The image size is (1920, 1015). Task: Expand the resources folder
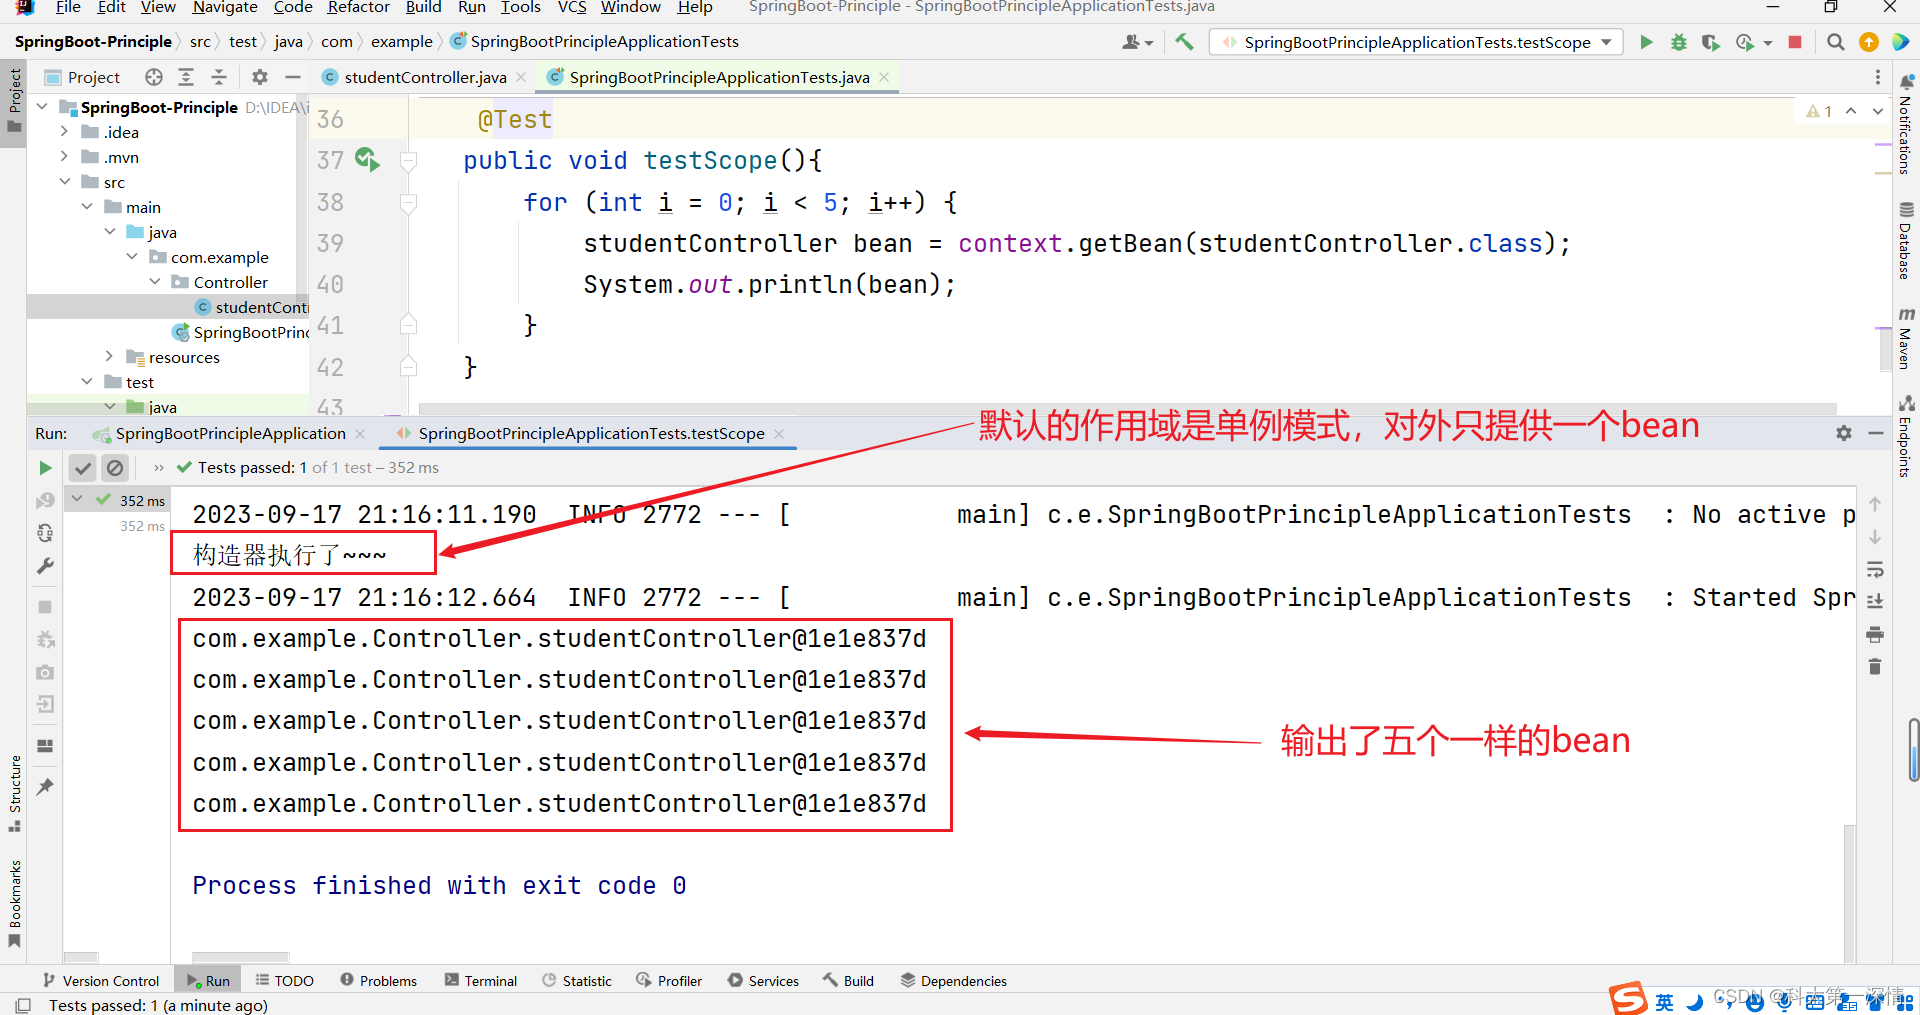point(110,357)
